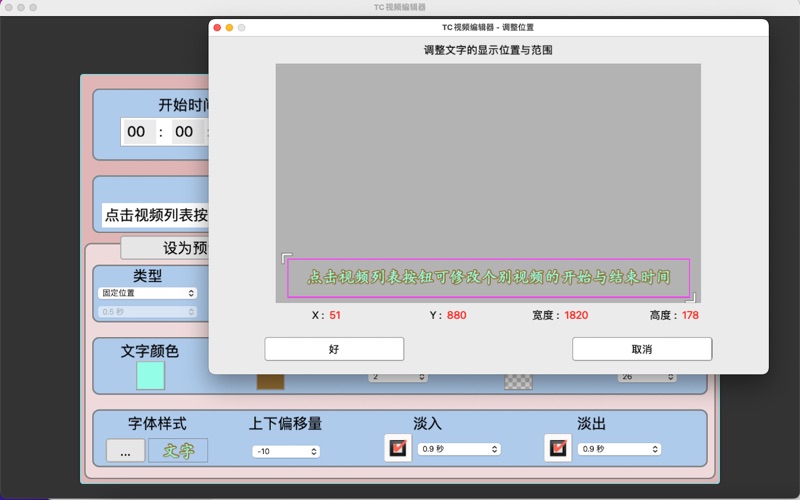Click the 设为预 preset button
800x500 pixels.
(165, 248)
